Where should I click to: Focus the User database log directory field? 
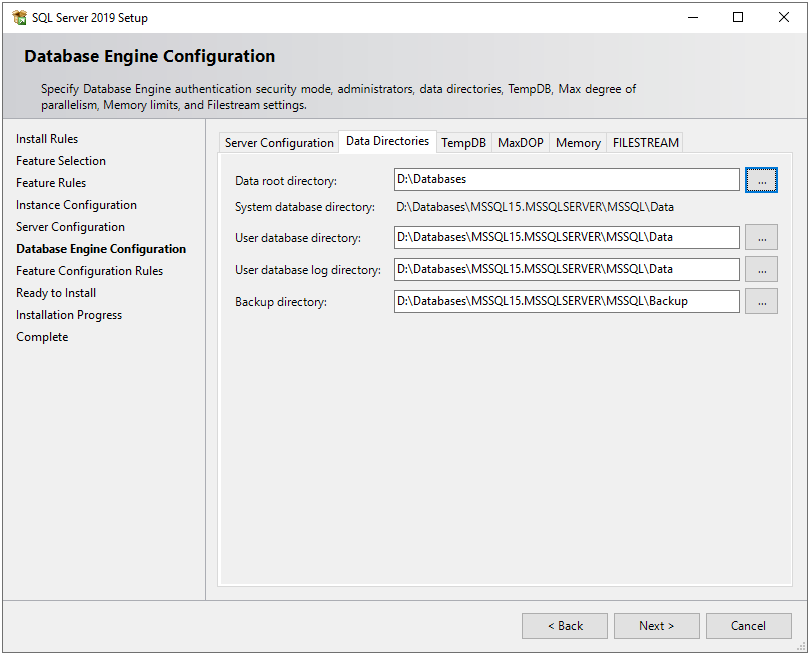click(x=566, y=269)
